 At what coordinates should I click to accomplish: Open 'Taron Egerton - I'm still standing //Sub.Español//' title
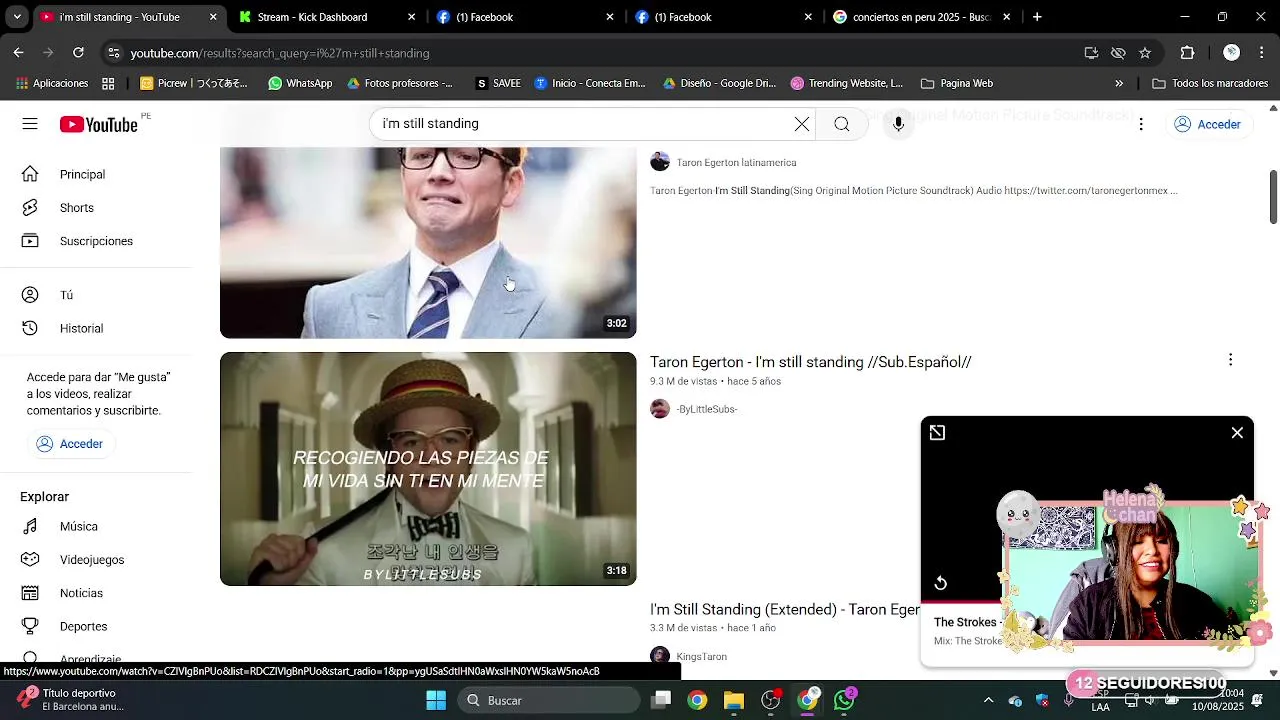tap(810, 362)
